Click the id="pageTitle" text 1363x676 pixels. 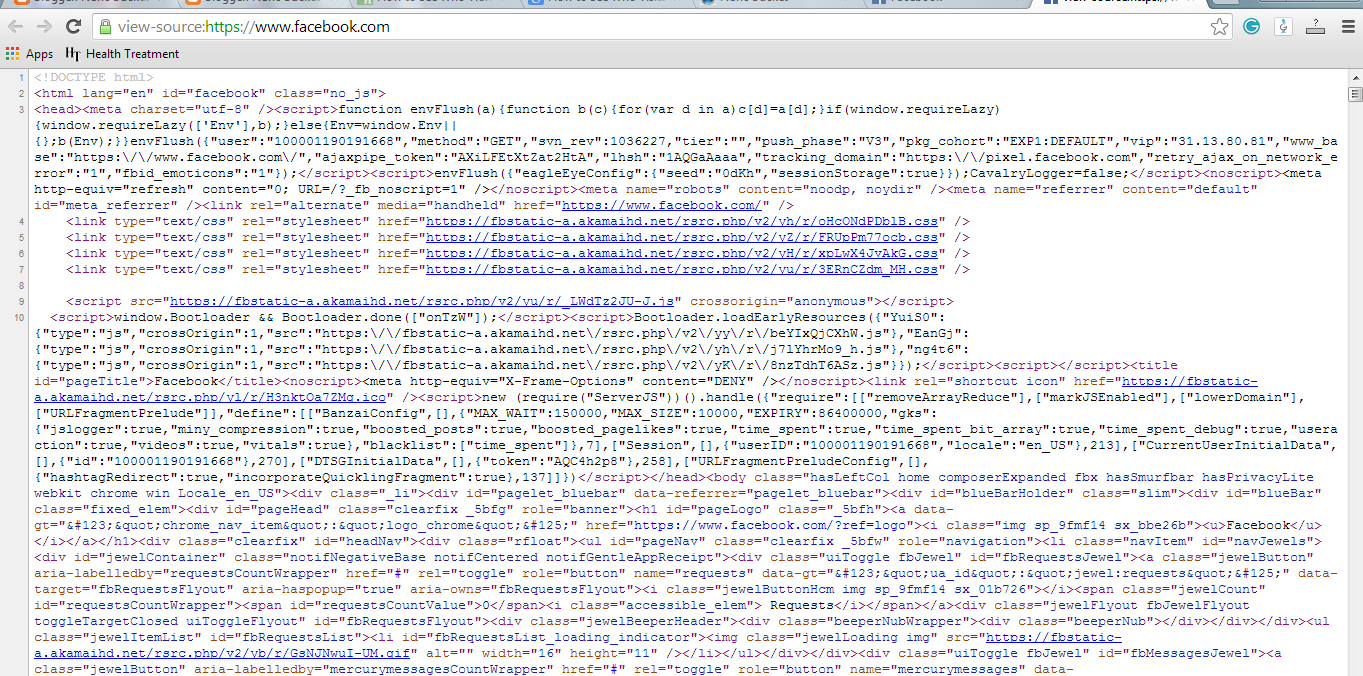[x=94, y=381]
